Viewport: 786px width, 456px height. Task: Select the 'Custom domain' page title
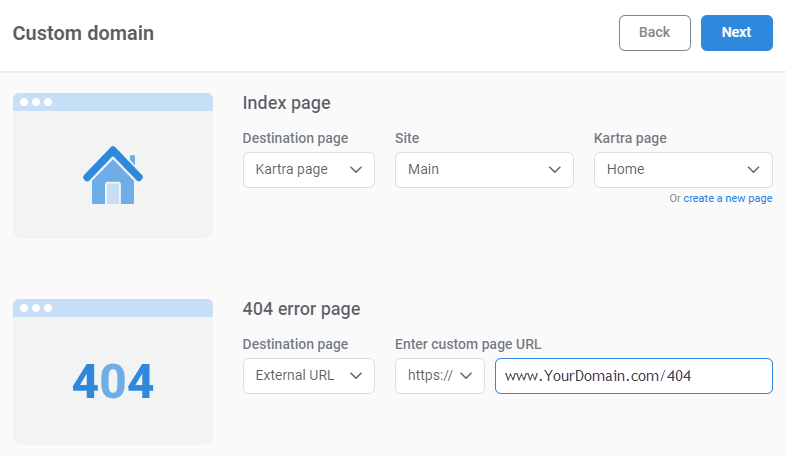coord(83,33)
